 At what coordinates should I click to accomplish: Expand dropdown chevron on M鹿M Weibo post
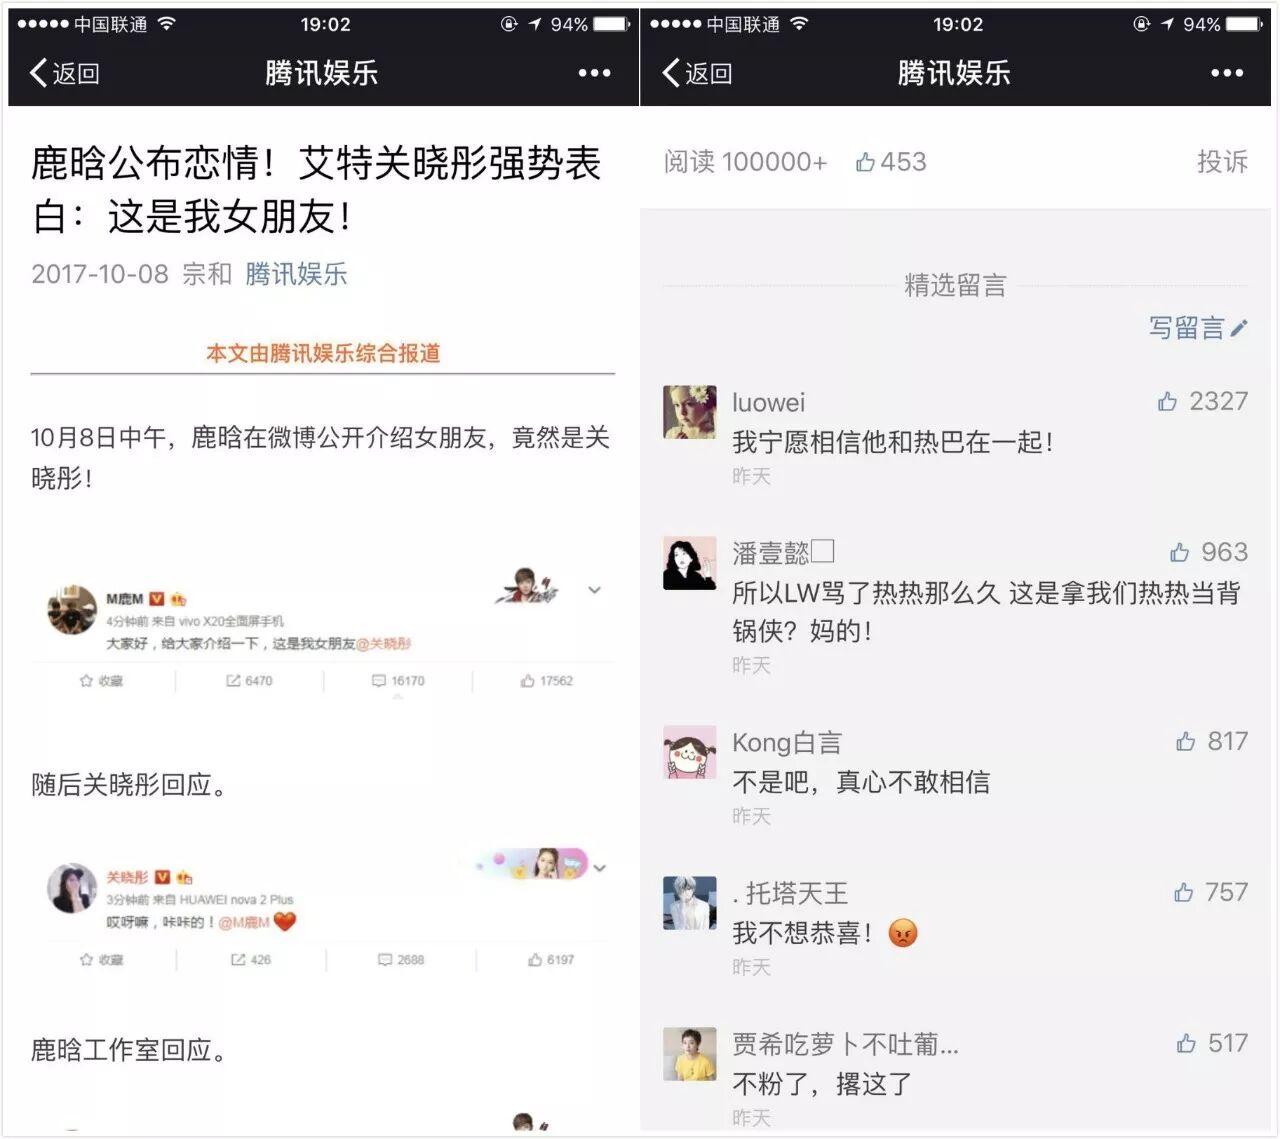point(595,590)
